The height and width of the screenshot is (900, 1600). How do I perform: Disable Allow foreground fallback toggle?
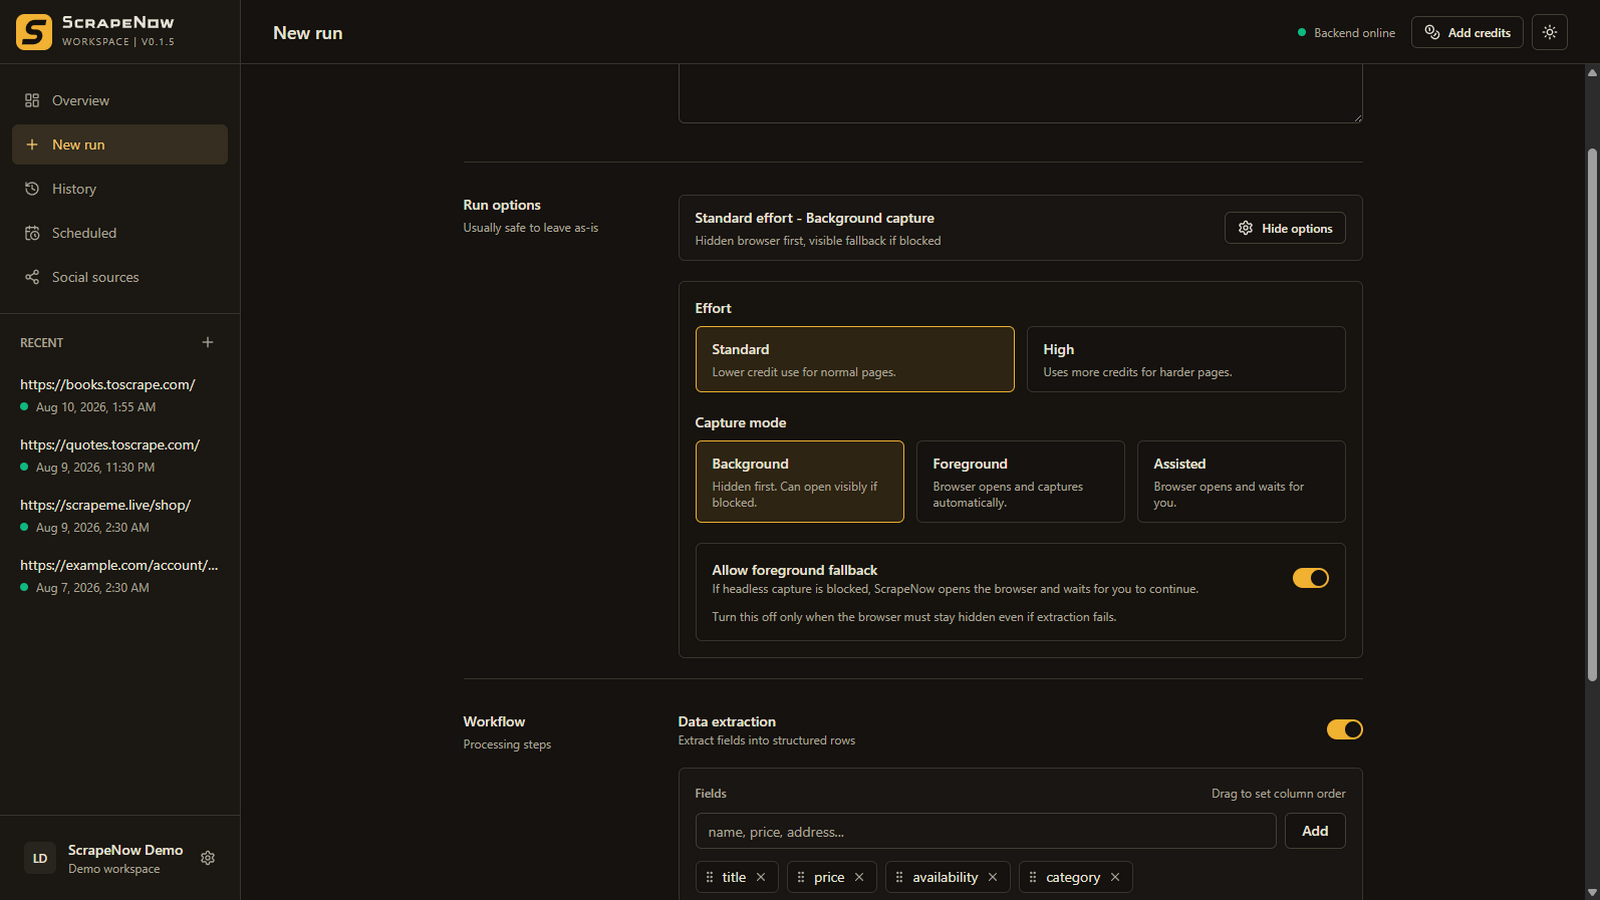coord(1310,578)
